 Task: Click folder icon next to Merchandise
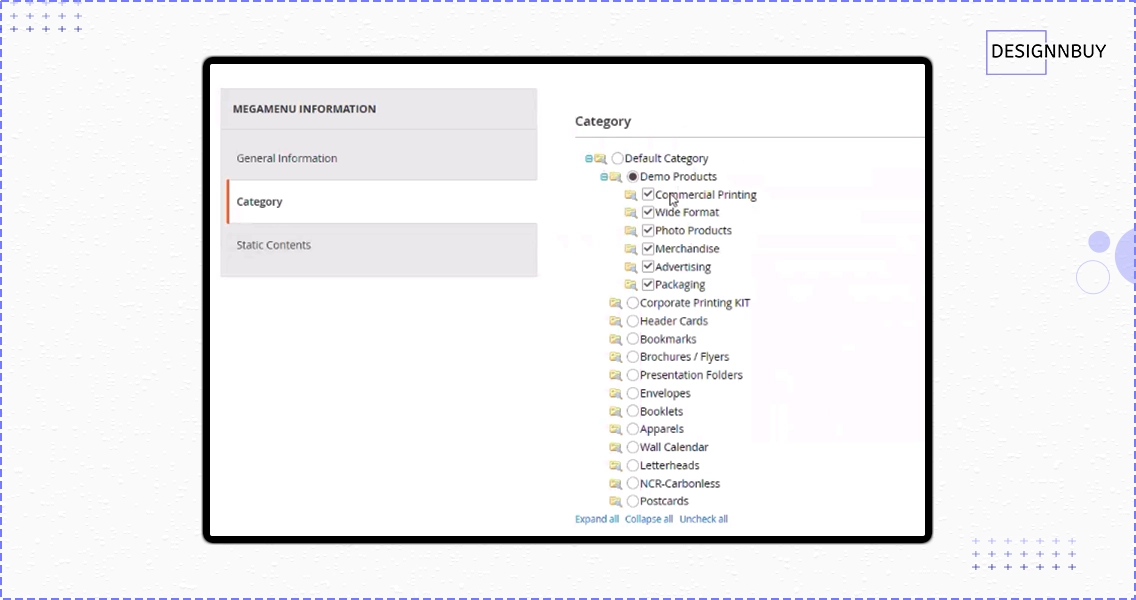point(631,249)
